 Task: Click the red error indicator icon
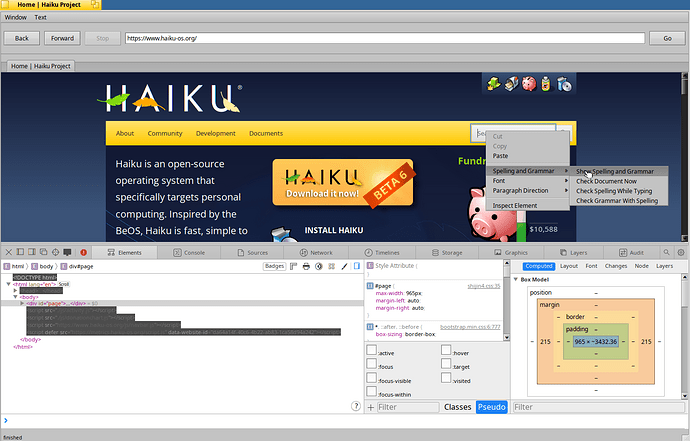(83, 252)
